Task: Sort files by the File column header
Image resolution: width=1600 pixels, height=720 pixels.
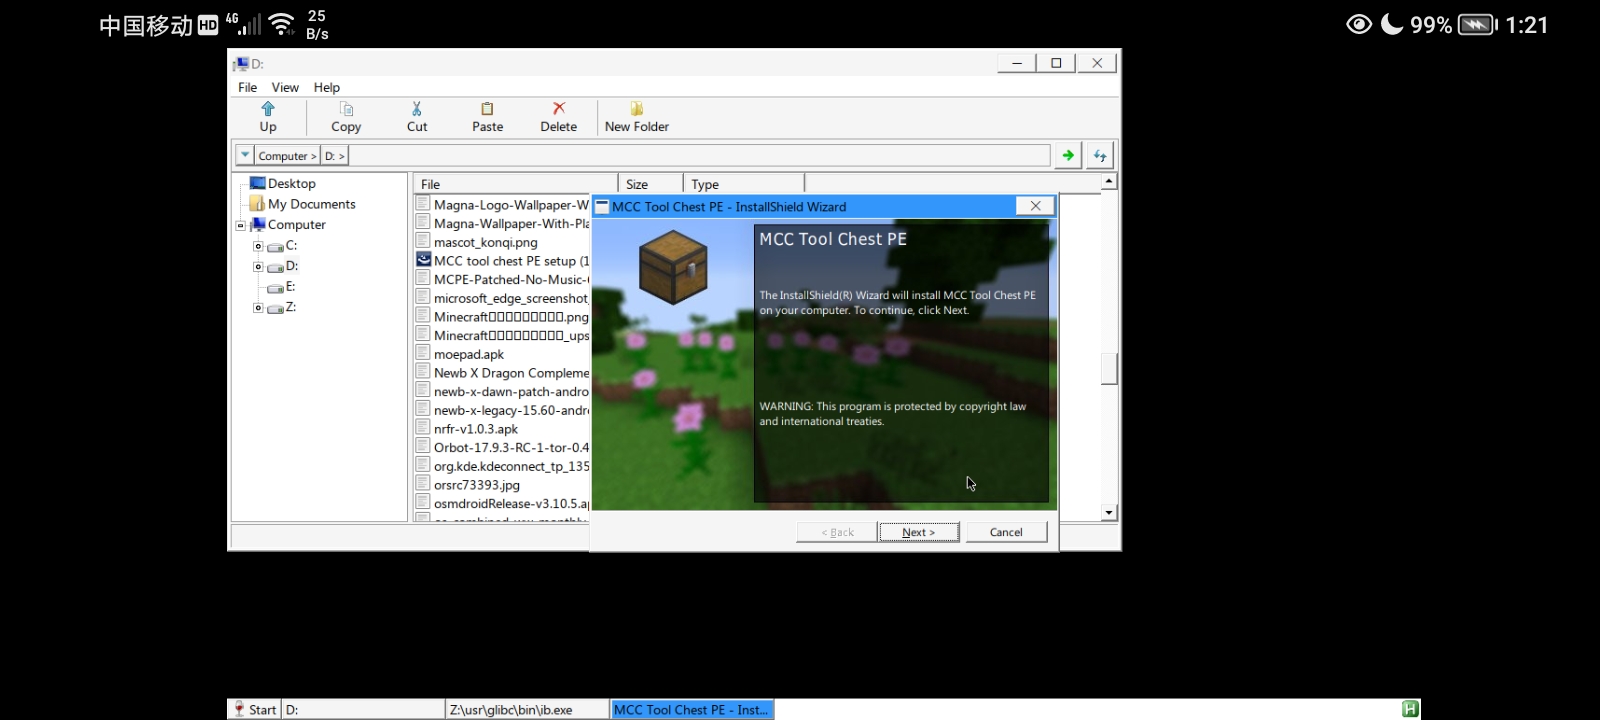Action: tap(515, 184)
